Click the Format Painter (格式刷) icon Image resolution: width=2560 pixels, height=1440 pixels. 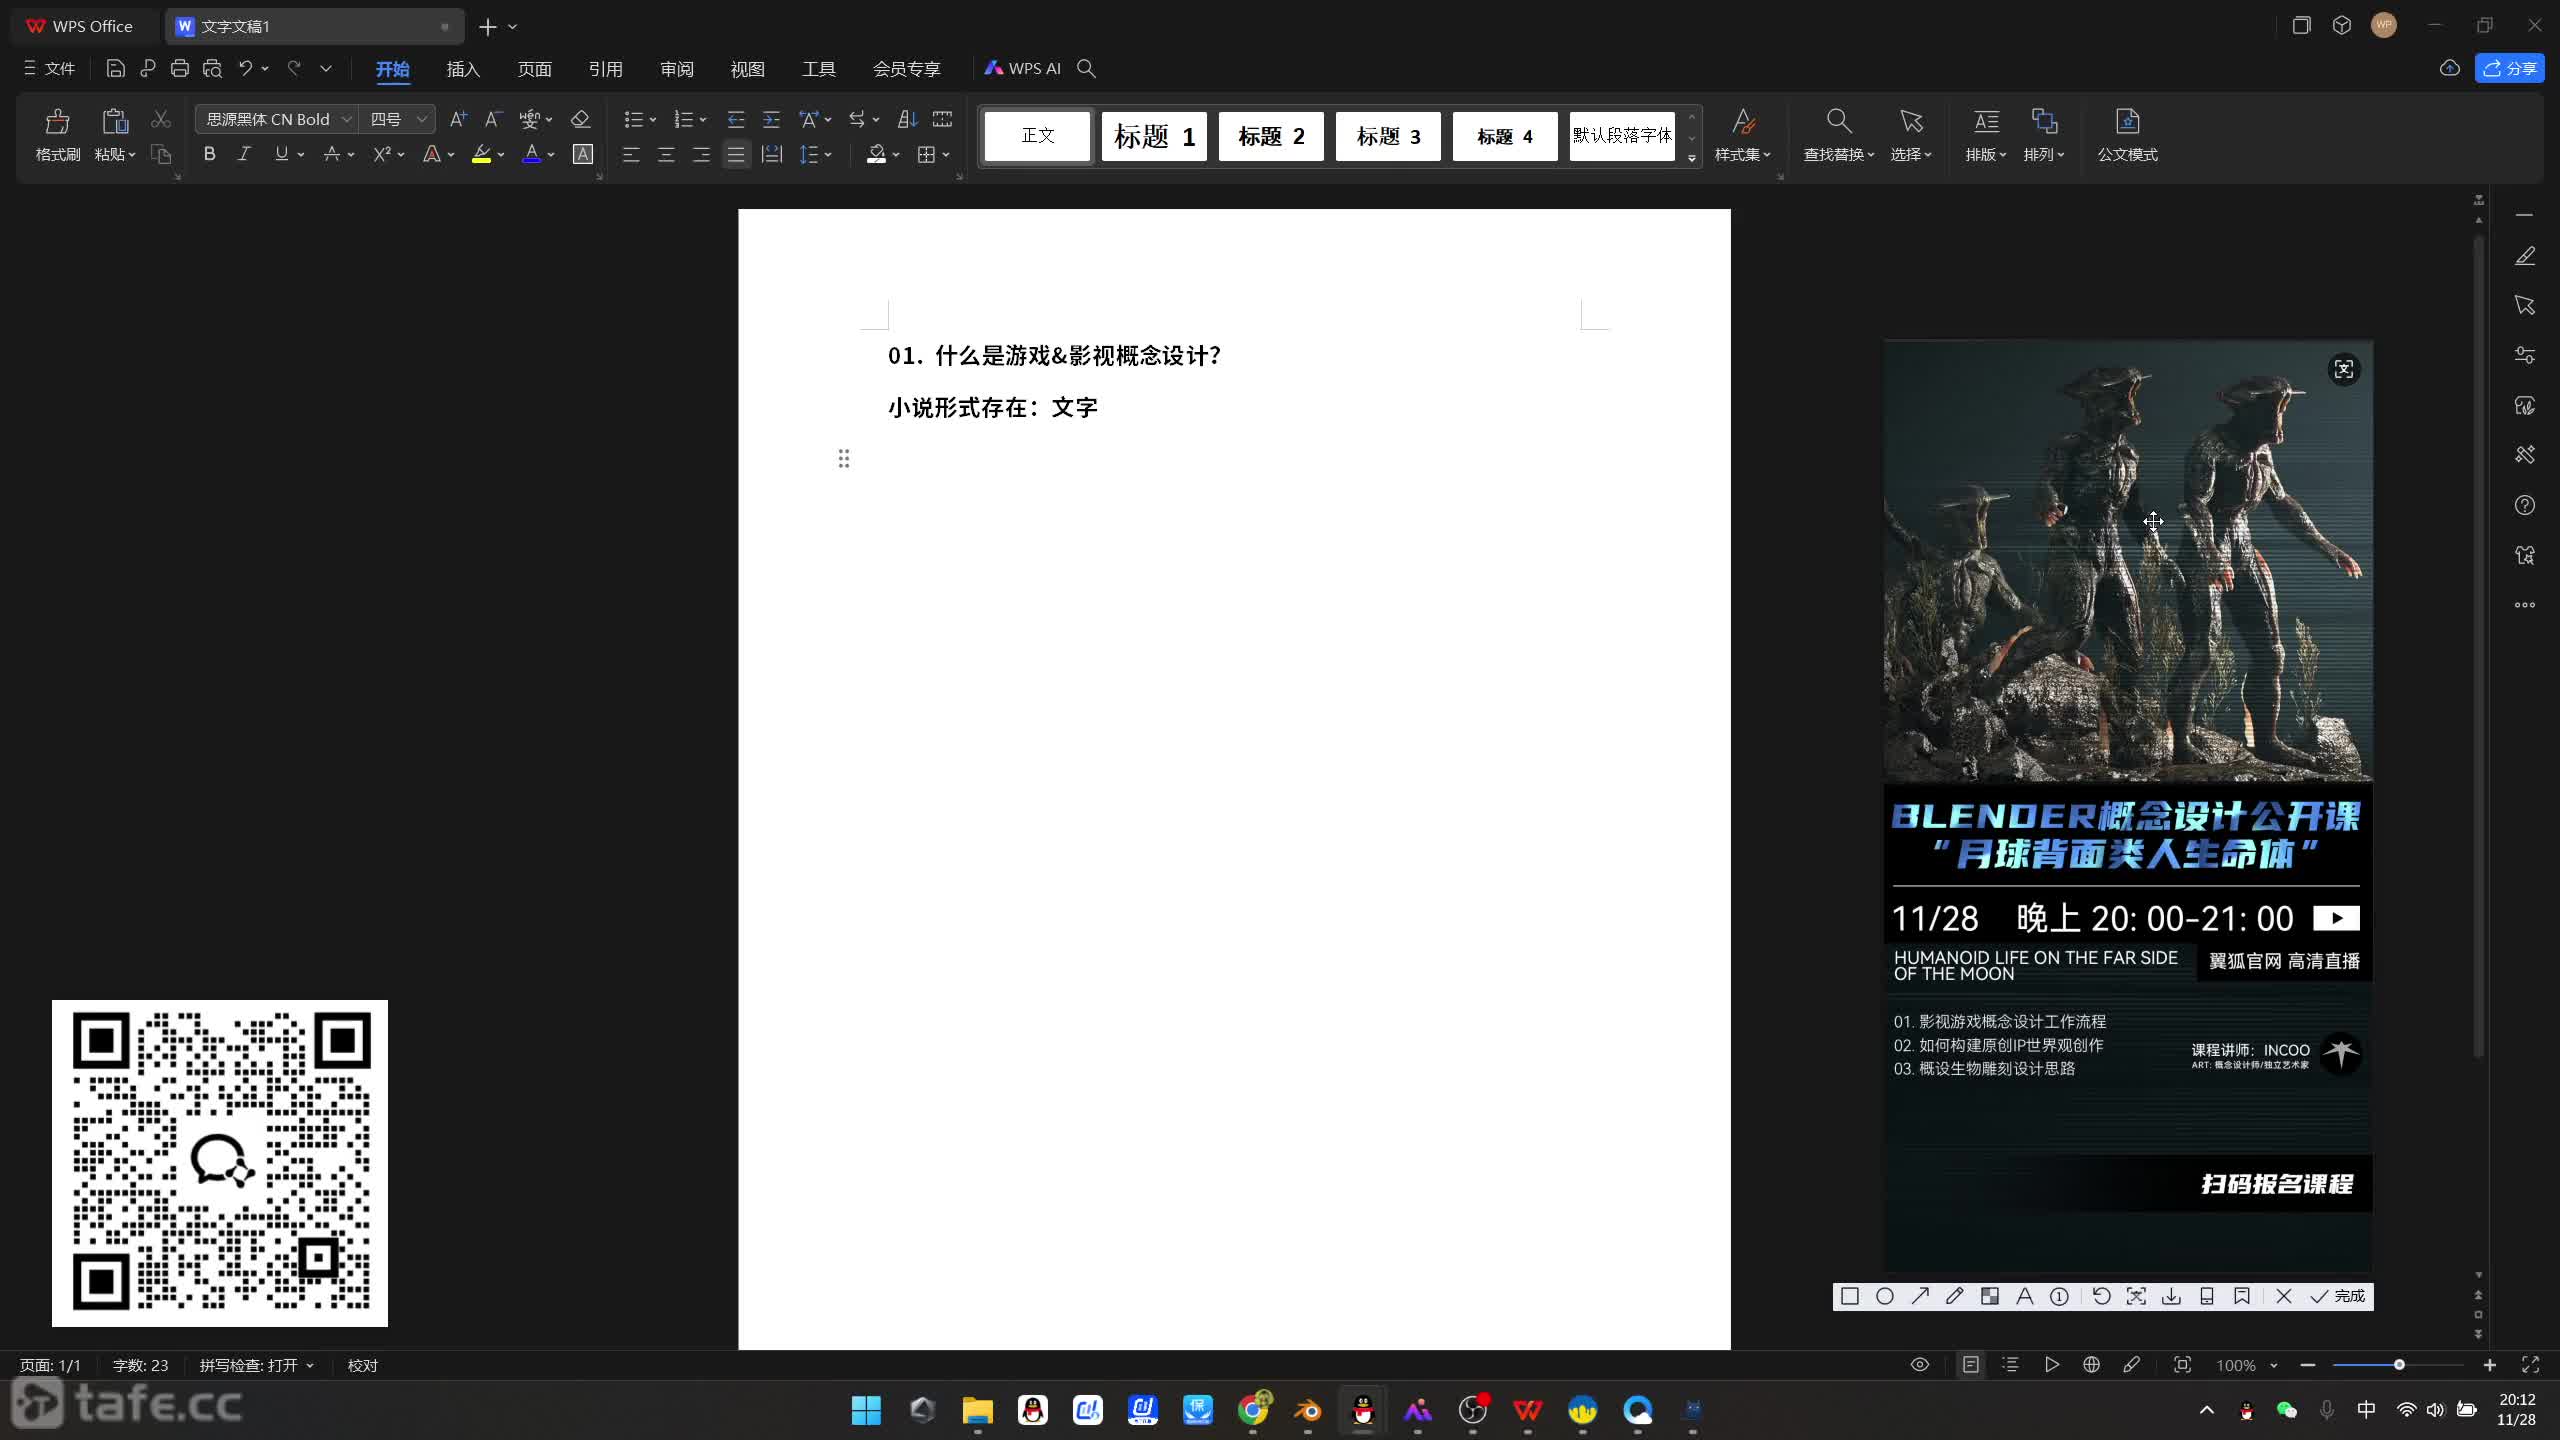coord(57,122)
